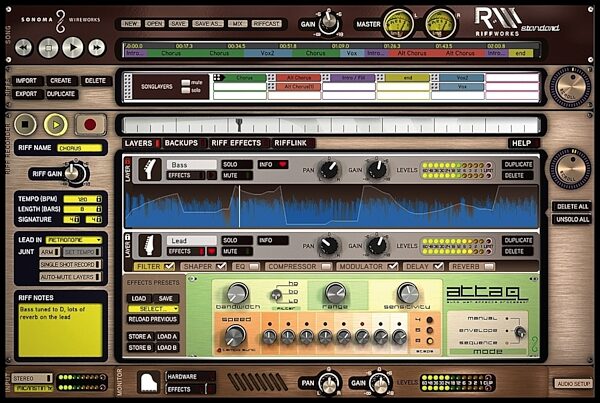Click the left master VU meter
The width and height of the screenshot is (600, 403).
pyautogui.click(x=398, y=24)
